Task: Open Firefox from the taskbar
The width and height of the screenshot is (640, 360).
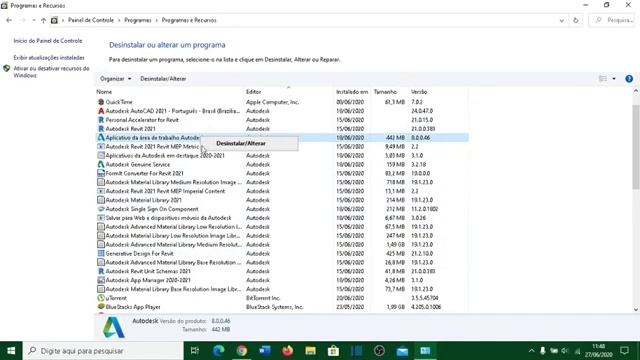Action: 287,351
